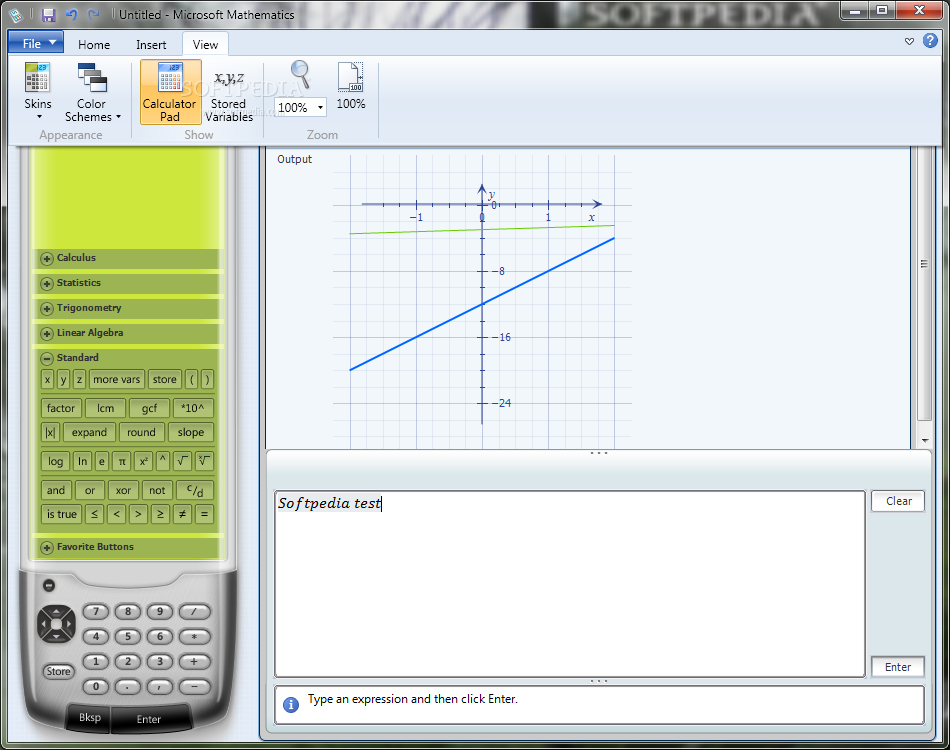
Task: Click the keypad Enter key
Action: (149, 719)
